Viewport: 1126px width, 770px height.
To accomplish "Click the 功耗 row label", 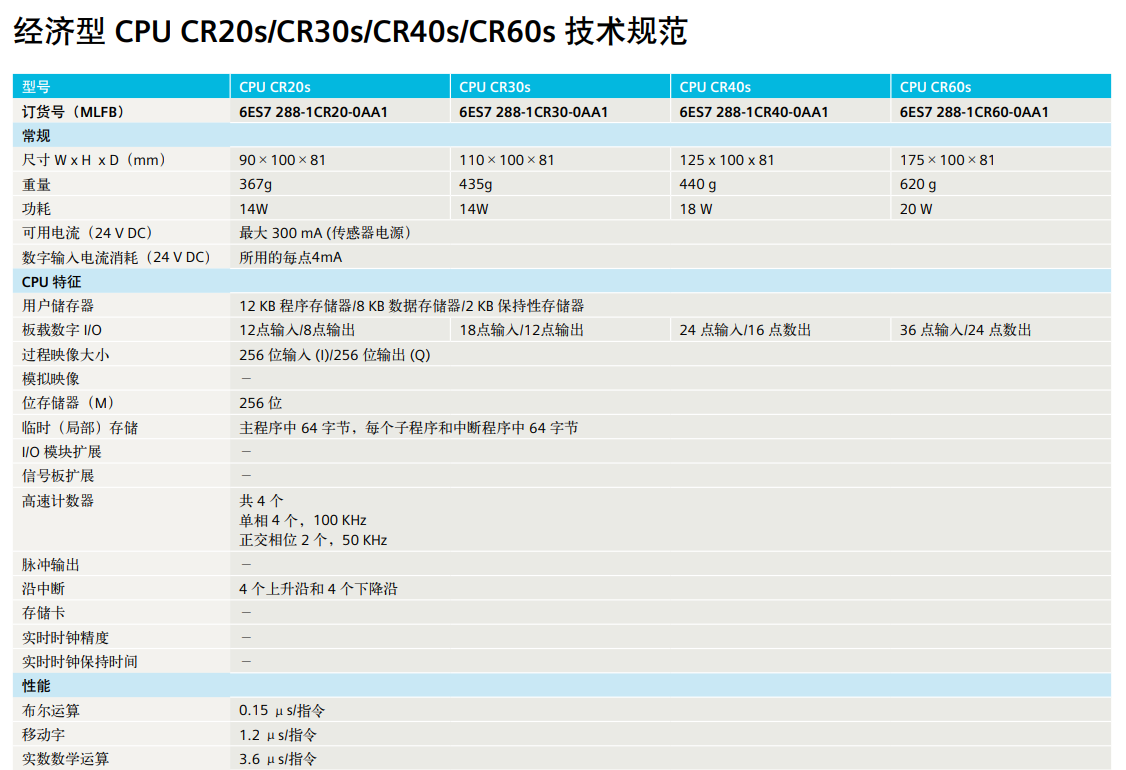I will pos(36,209).
